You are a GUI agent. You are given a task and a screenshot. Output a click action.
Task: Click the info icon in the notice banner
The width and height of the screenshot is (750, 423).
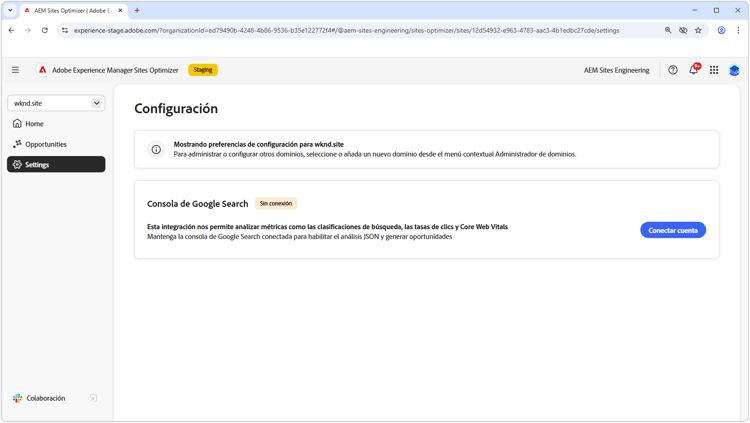click(x=156, y=149)
